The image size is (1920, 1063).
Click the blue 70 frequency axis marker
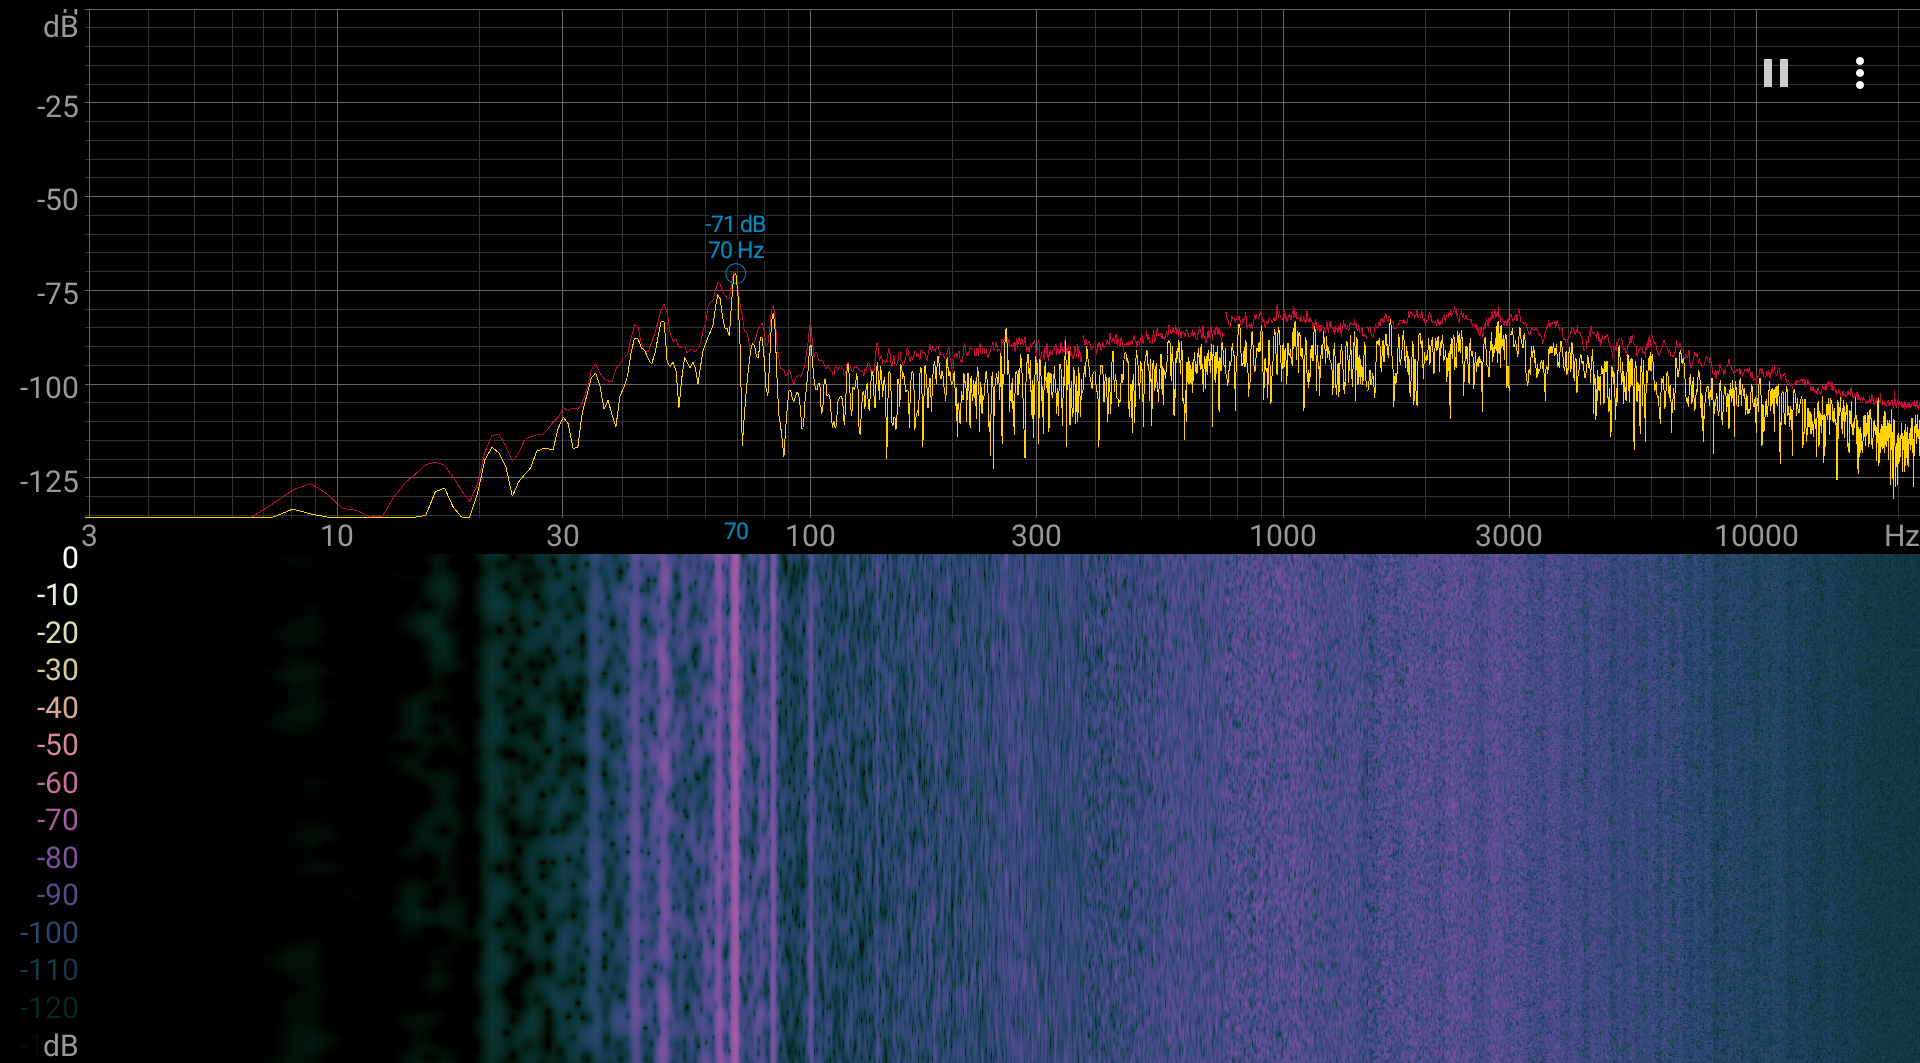coord(736,532)
